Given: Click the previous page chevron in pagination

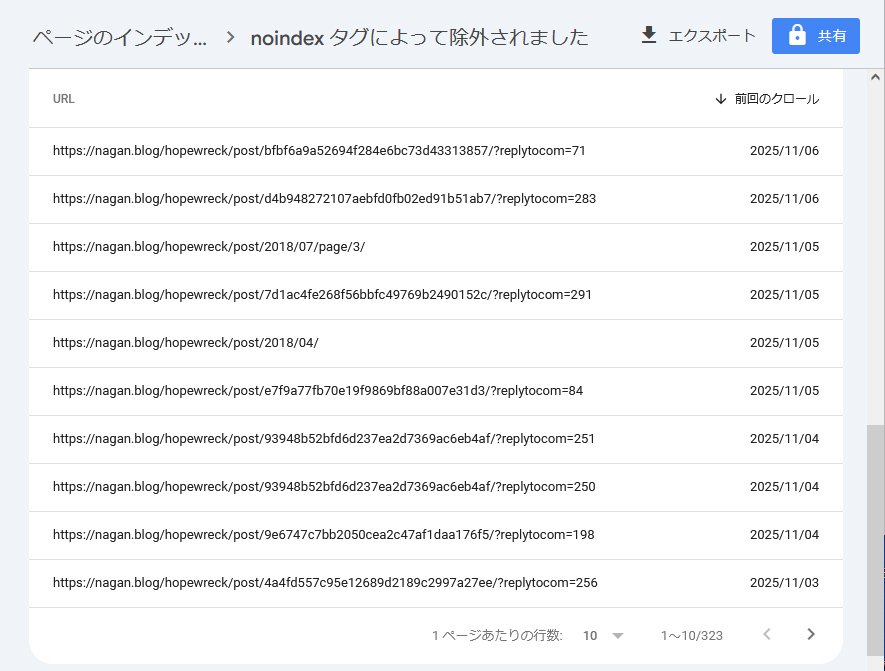Looking at the screenshot, I should (766, 634).
